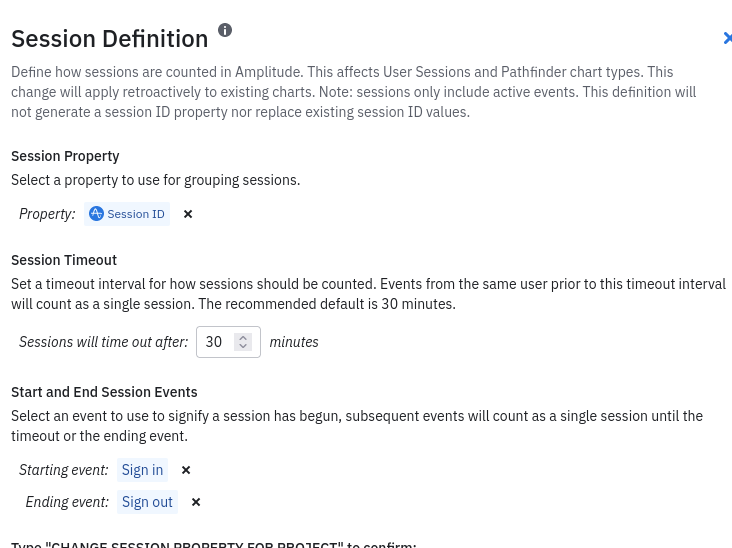Open the Session ID property selector
This screenshot has width=732, height=548.
(135, 214)
